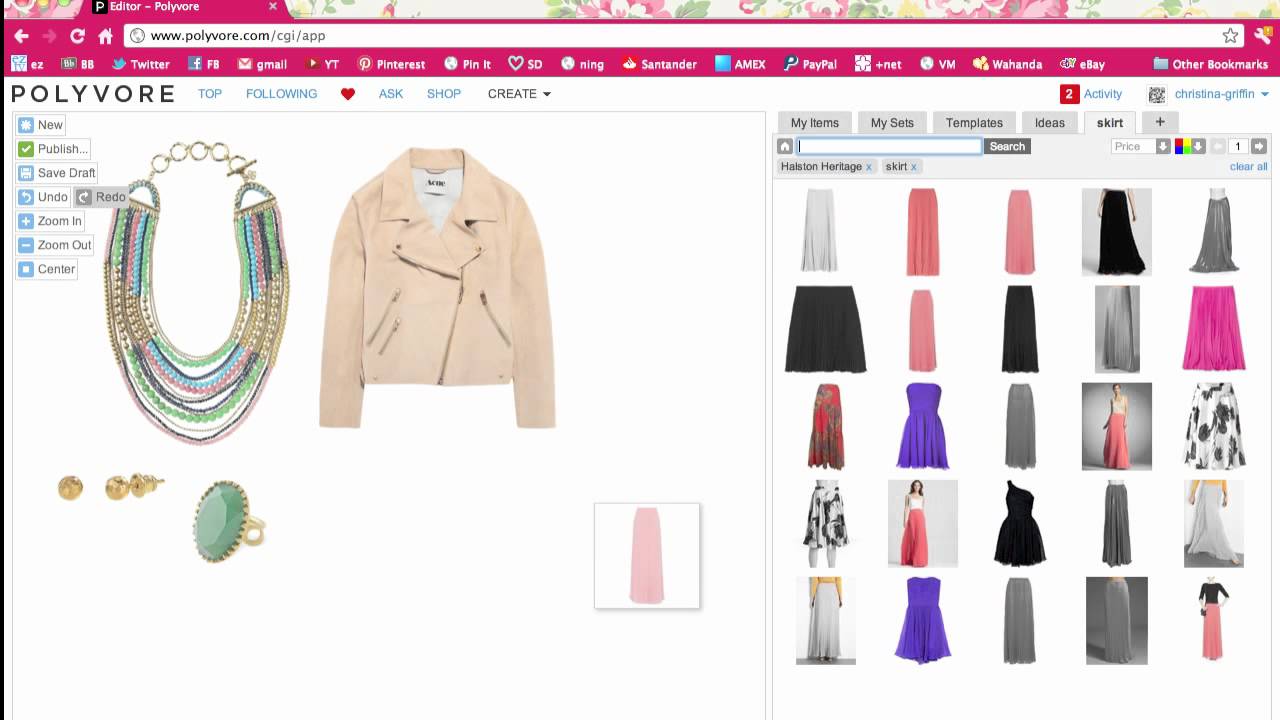Pick the hot pink pleated skirt result

pos(1214,328)
